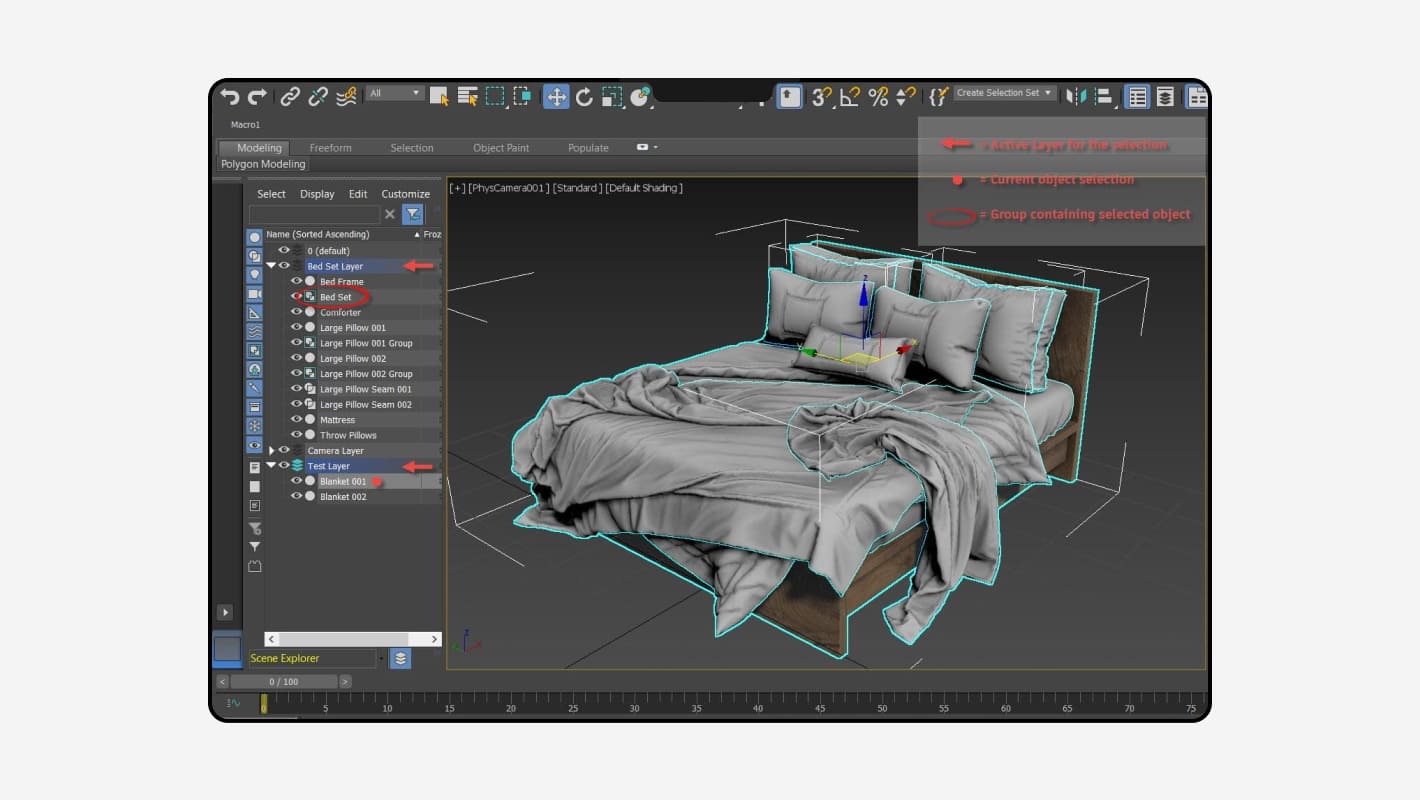The width and height of the screenshot is (1420, 800).
Task: Select the Select and Move tool
Action: pyautogui.click(x=556, y=96)
